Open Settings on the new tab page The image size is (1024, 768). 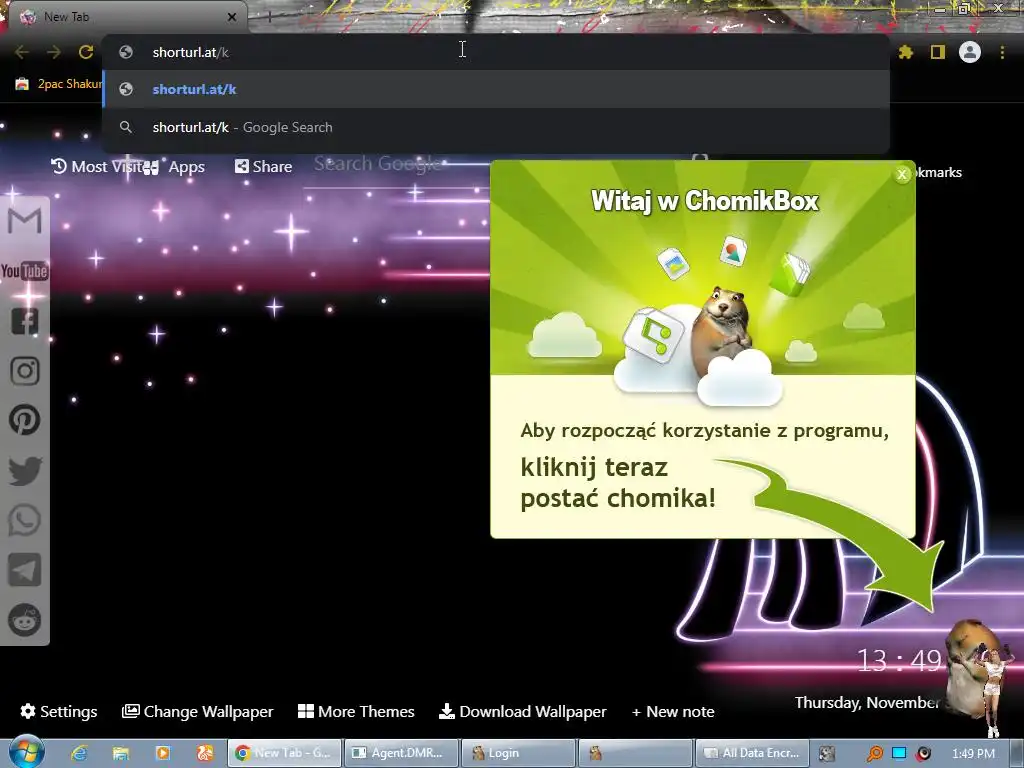point(59,711)
